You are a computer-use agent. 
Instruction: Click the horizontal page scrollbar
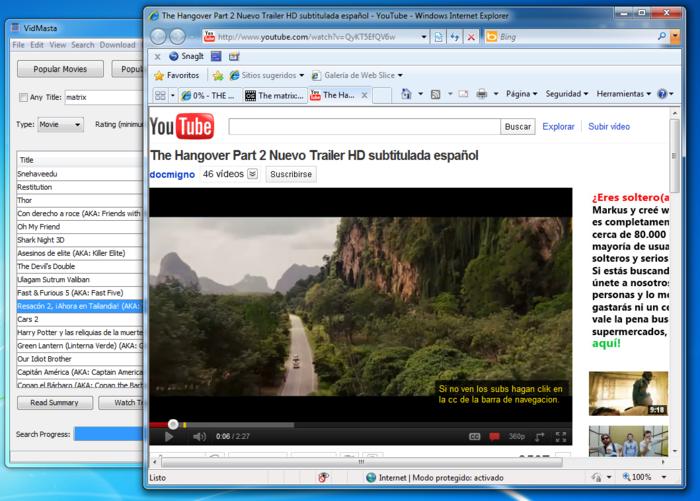click(361, 462)
